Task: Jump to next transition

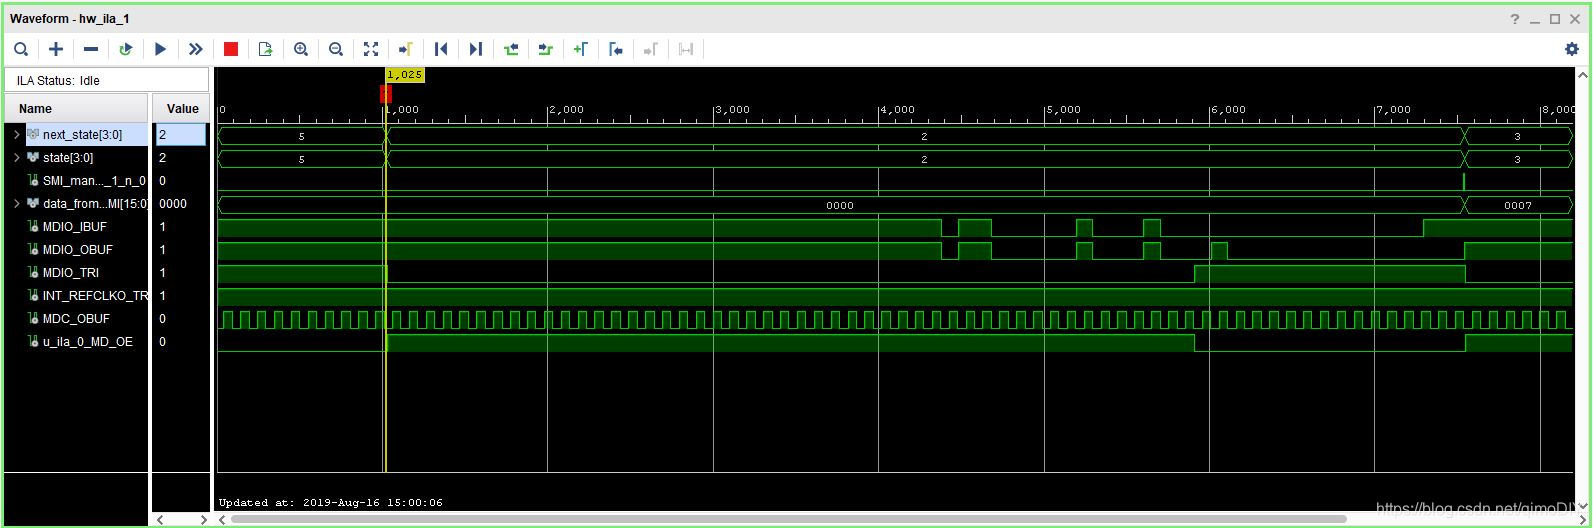Action: pyautogui.click(x=546, y=49)
